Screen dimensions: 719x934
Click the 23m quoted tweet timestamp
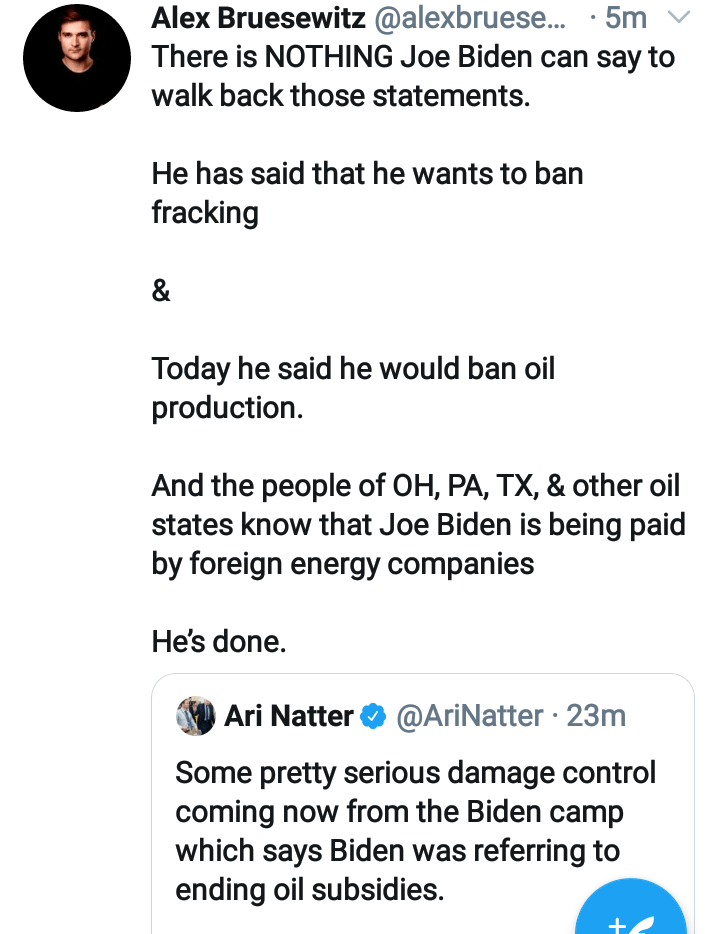coord(596,716)
